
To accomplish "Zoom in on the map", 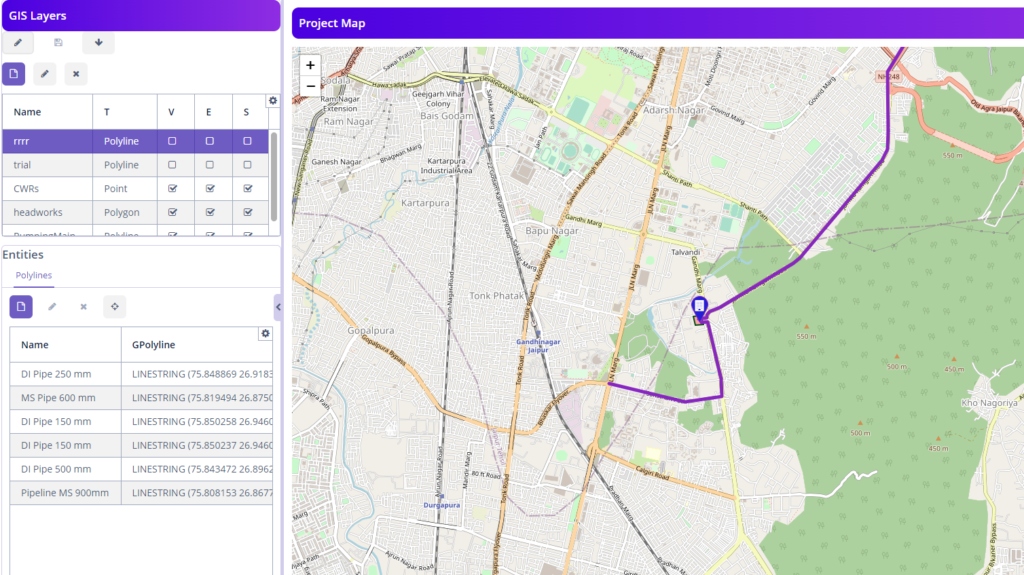I will (310, 65).
